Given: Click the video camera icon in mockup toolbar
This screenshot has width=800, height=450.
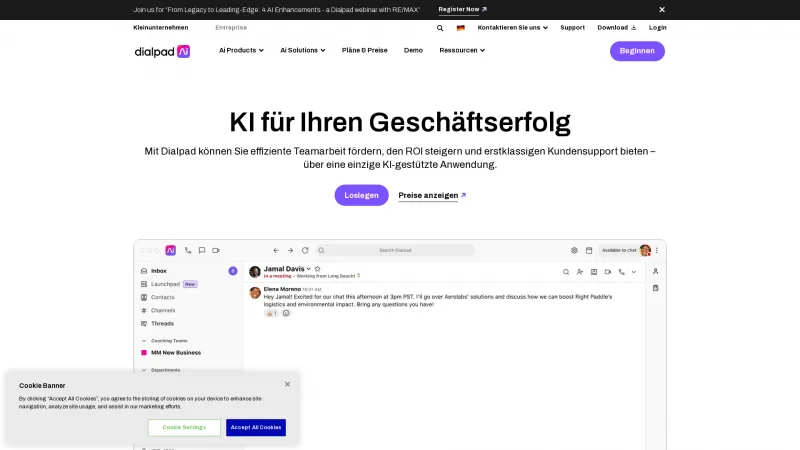Looking at the screenshot, I should point(216,251).
